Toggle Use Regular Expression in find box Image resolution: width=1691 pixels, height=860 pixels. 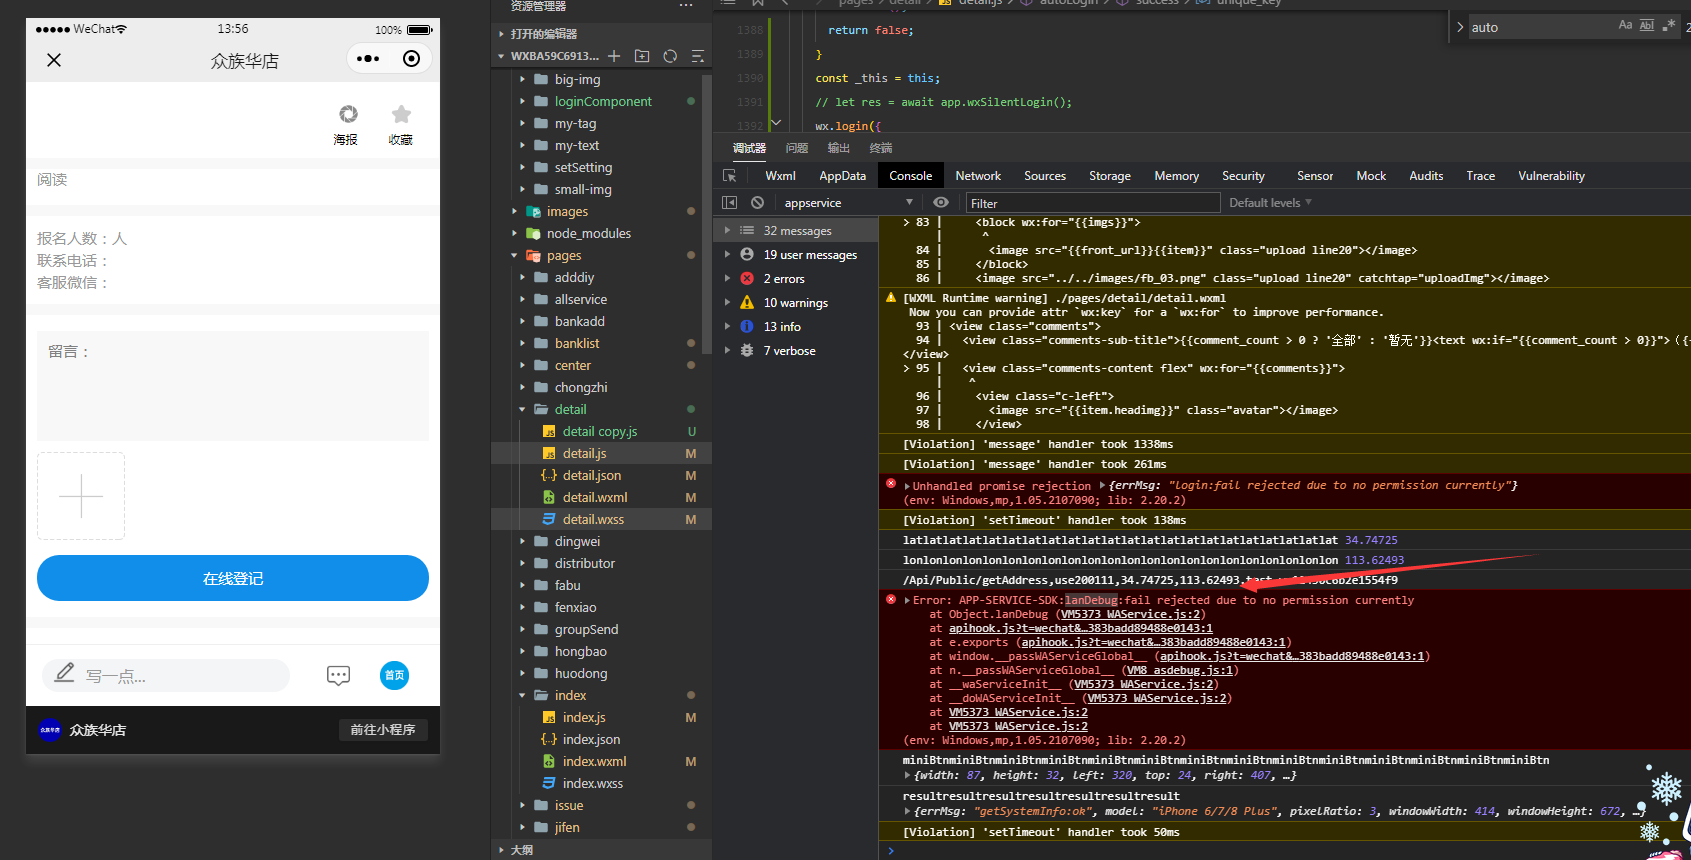click(1668, 26)
